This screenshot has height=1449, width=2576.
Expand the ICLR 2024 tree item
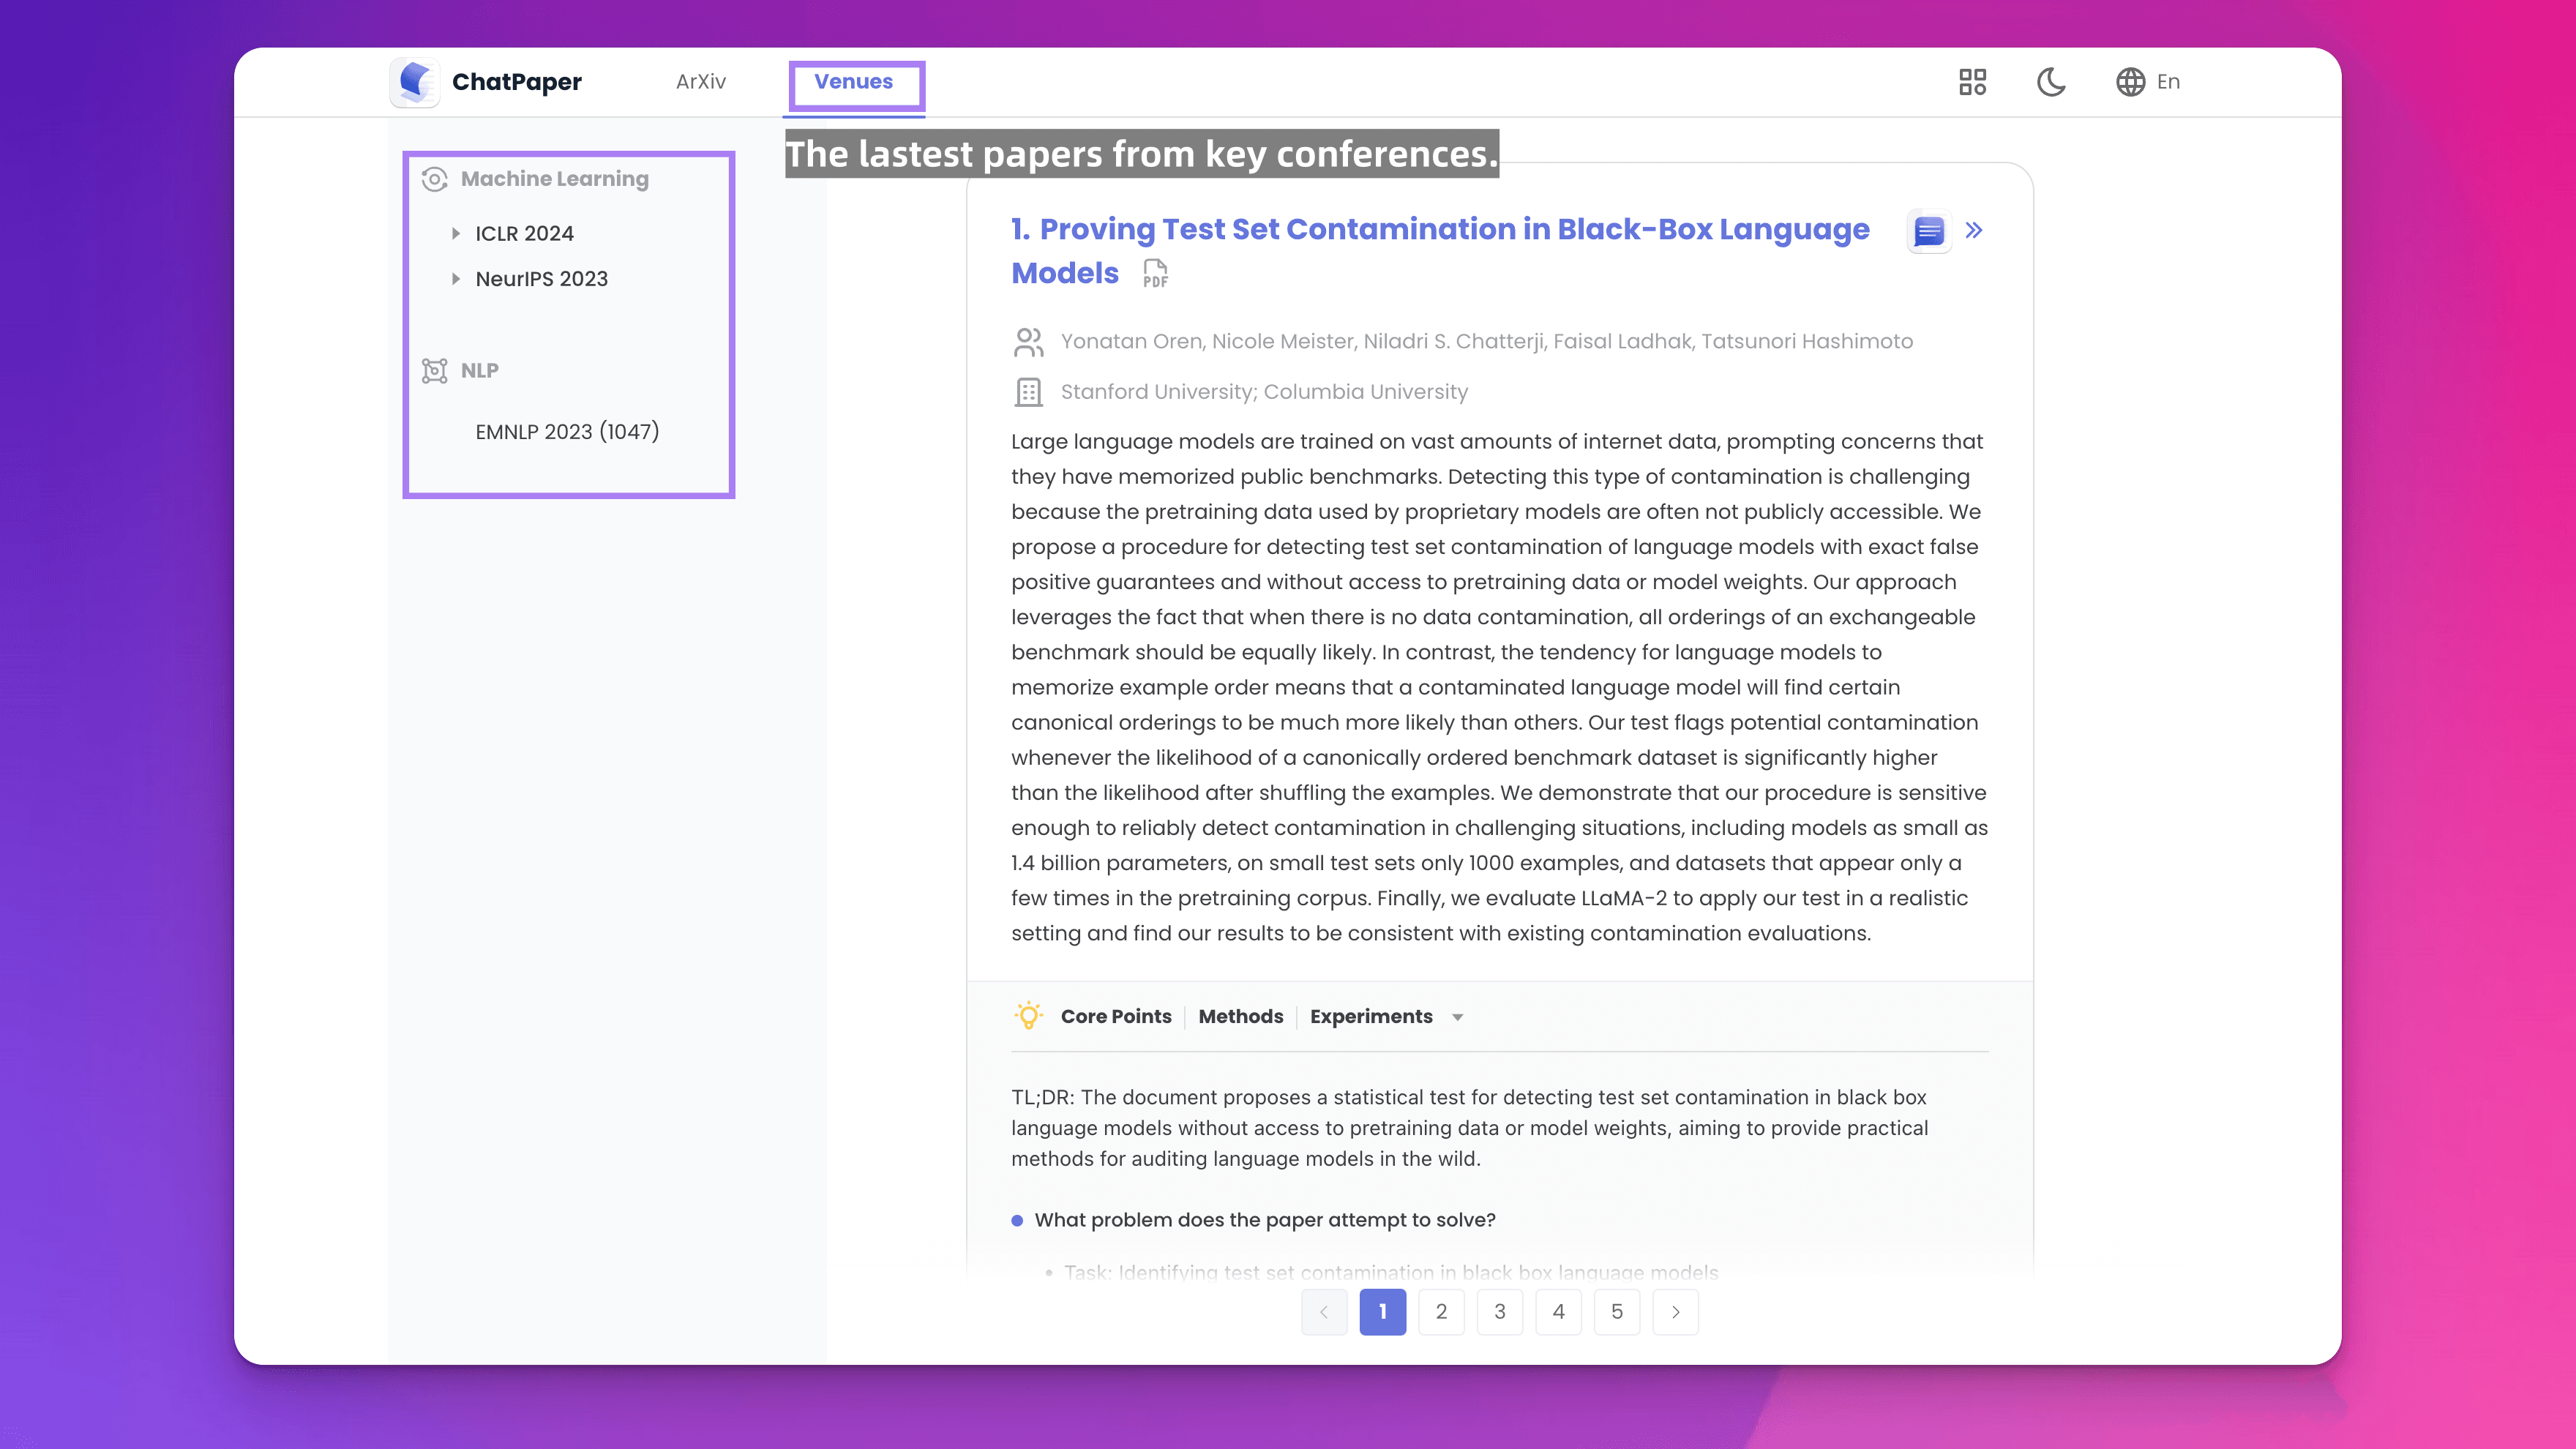[456, 233]
